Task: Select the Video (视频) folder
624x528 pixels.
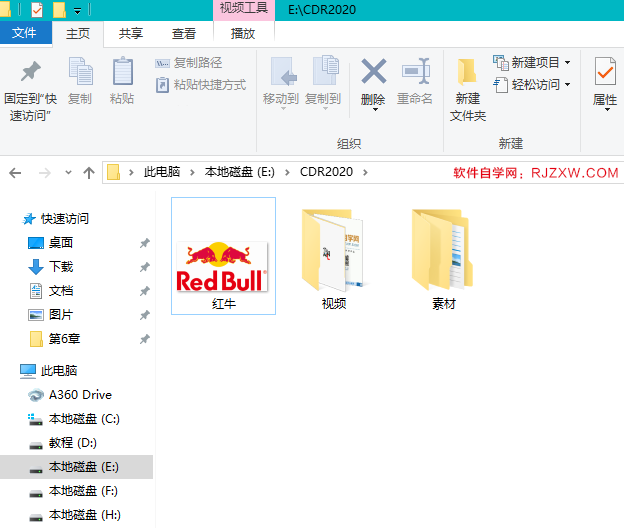Action: click(x=333, y=259)
